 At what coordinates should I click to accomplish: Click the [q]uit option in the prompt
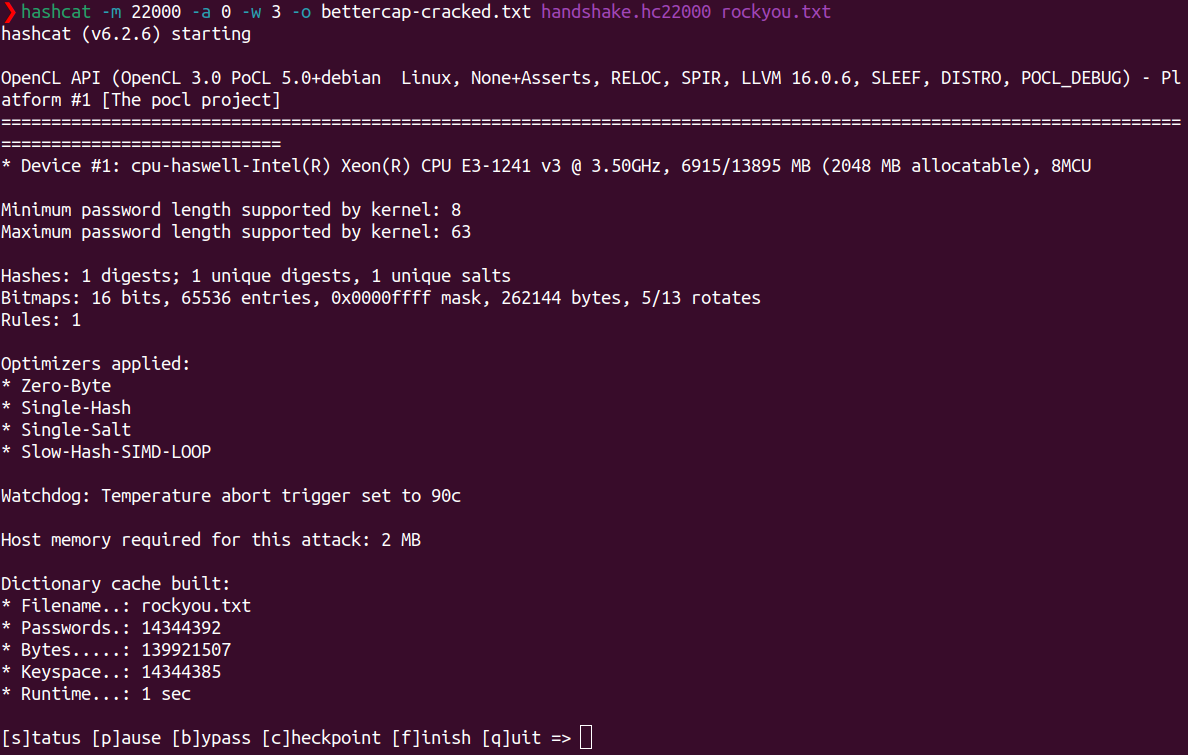click(511, 738)
